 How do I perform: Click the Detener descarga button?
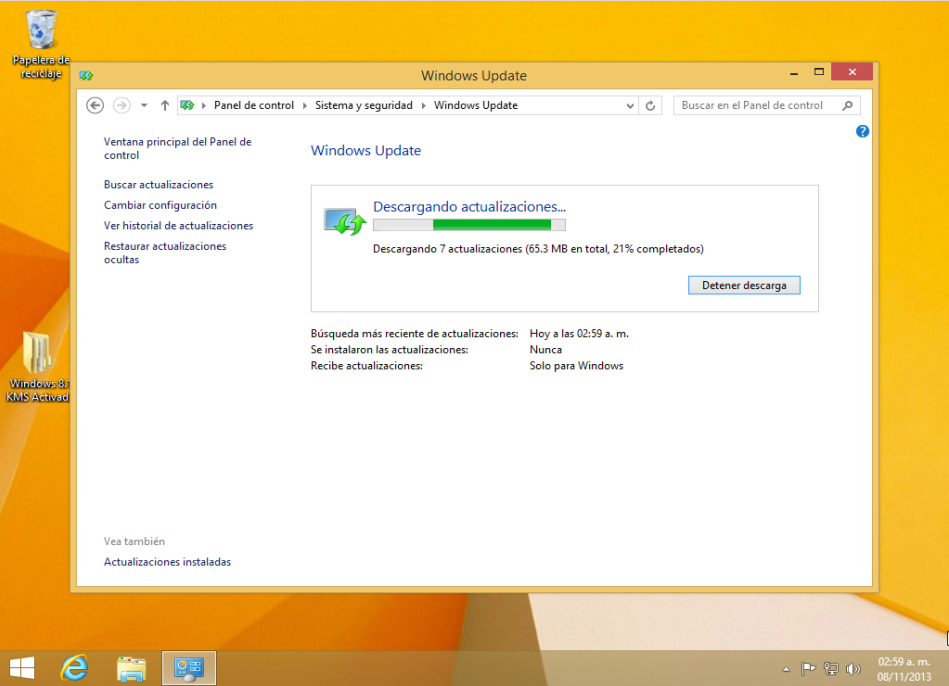click(x=744, y=285)
